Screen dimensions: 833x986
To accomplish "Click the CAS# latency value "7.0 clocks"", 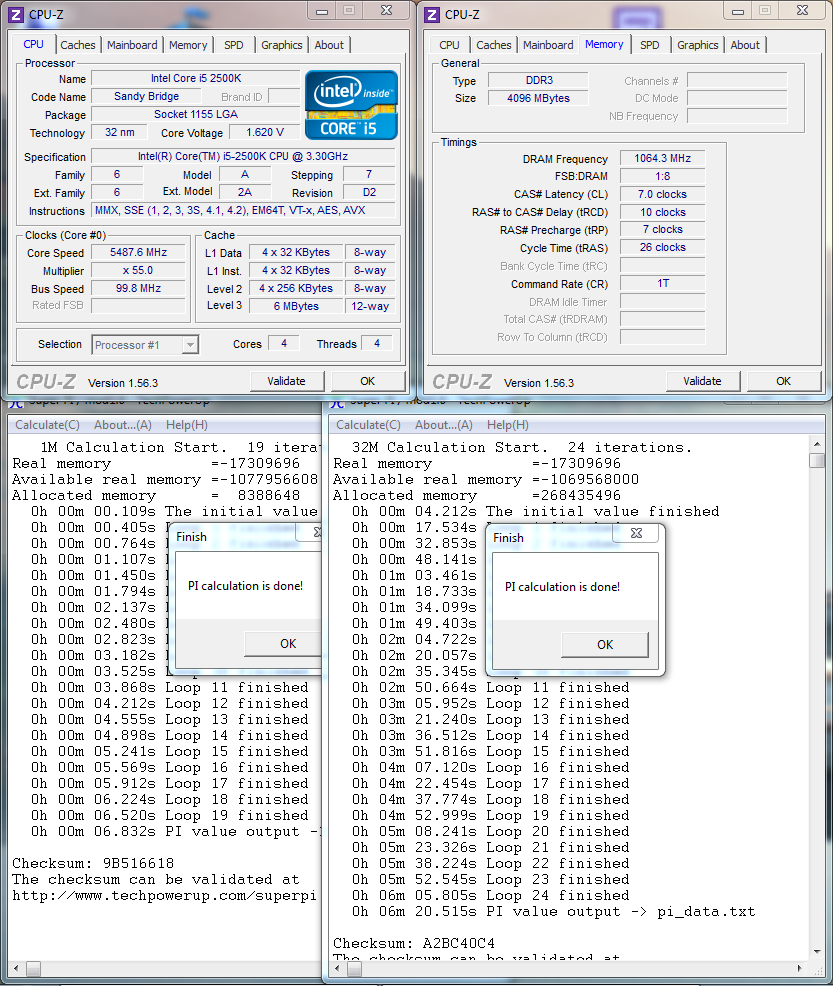I will (663, 194).
